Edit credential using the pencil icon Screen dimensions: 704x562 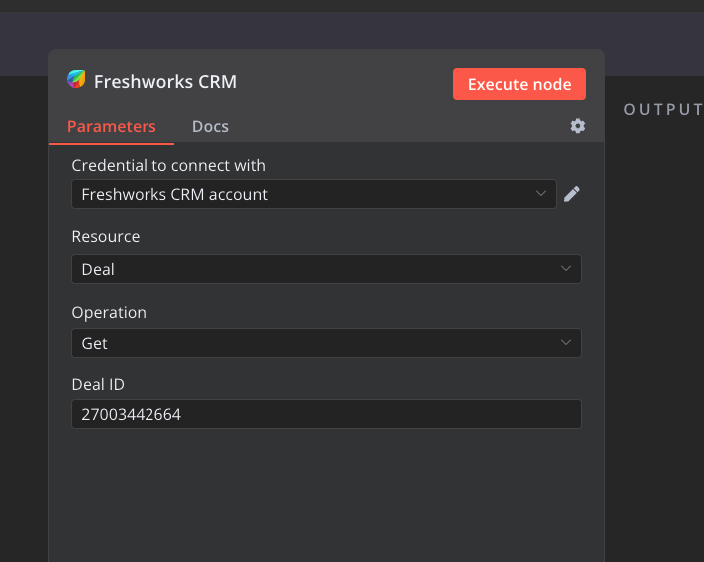click(x=572, y=194)
